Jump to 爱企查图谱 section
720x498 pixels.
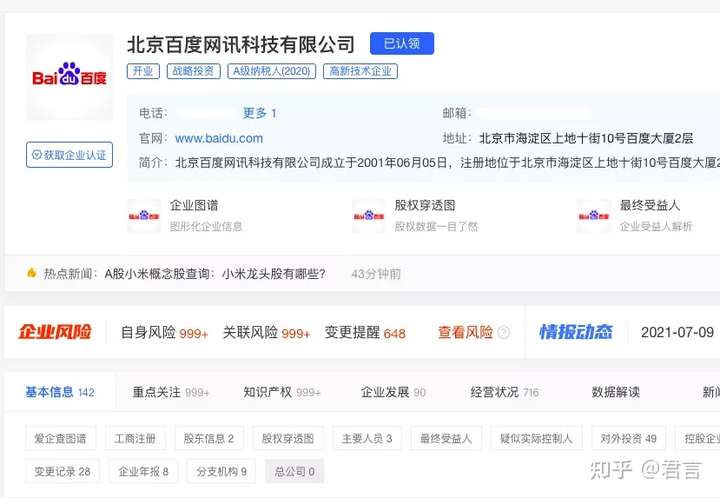pyautogui.click(x=61, y=438)
